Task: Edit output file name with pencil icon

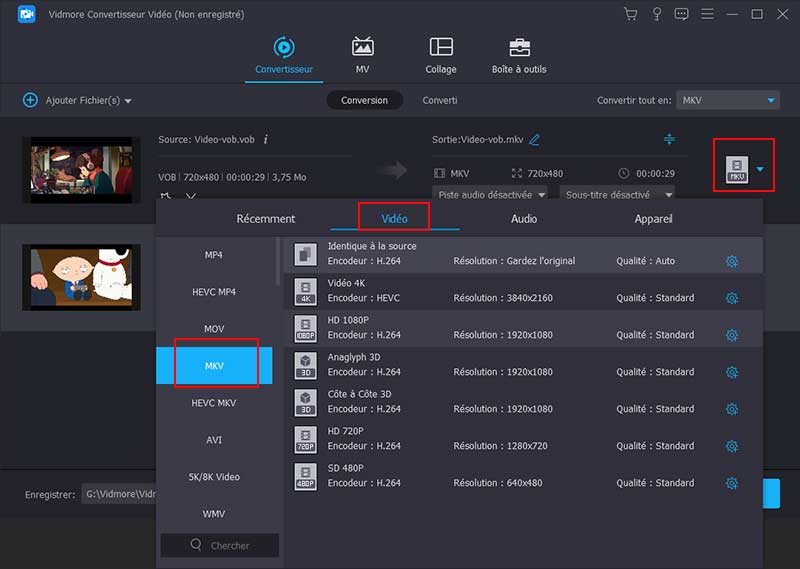Action: click(535, 139)
